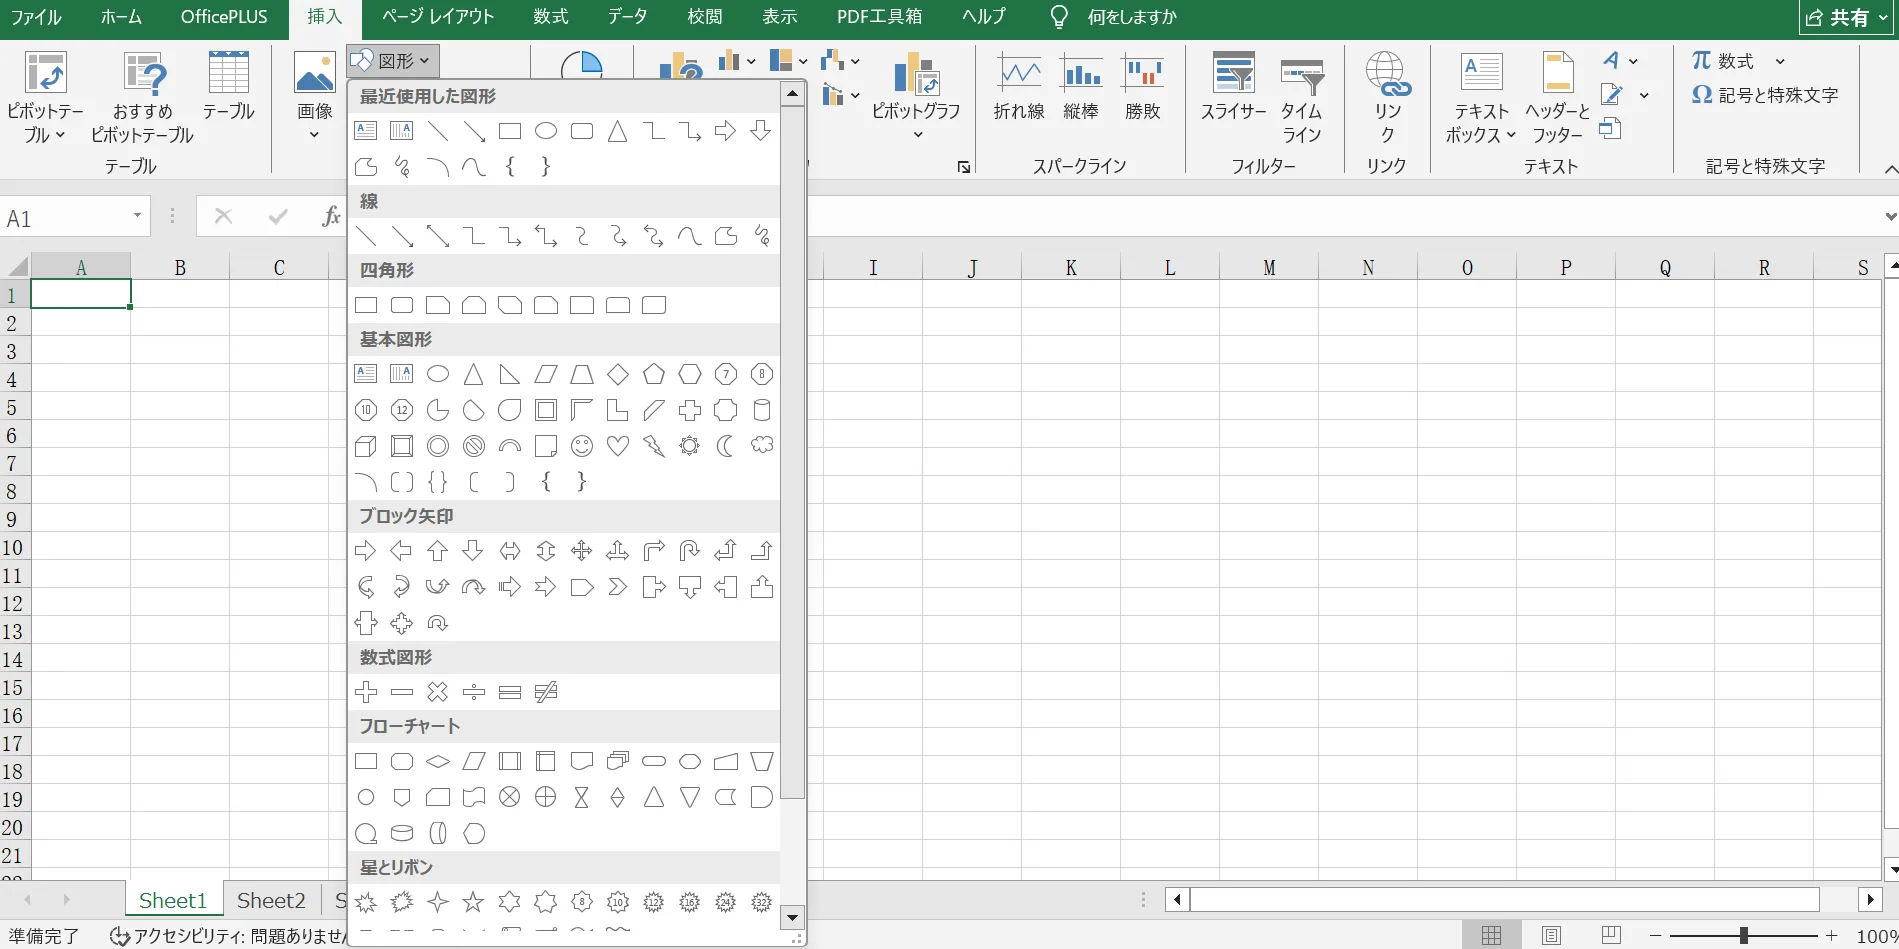
Task: Switch to the Sheet2 worksheet tab
Action: tap(270, 900)
